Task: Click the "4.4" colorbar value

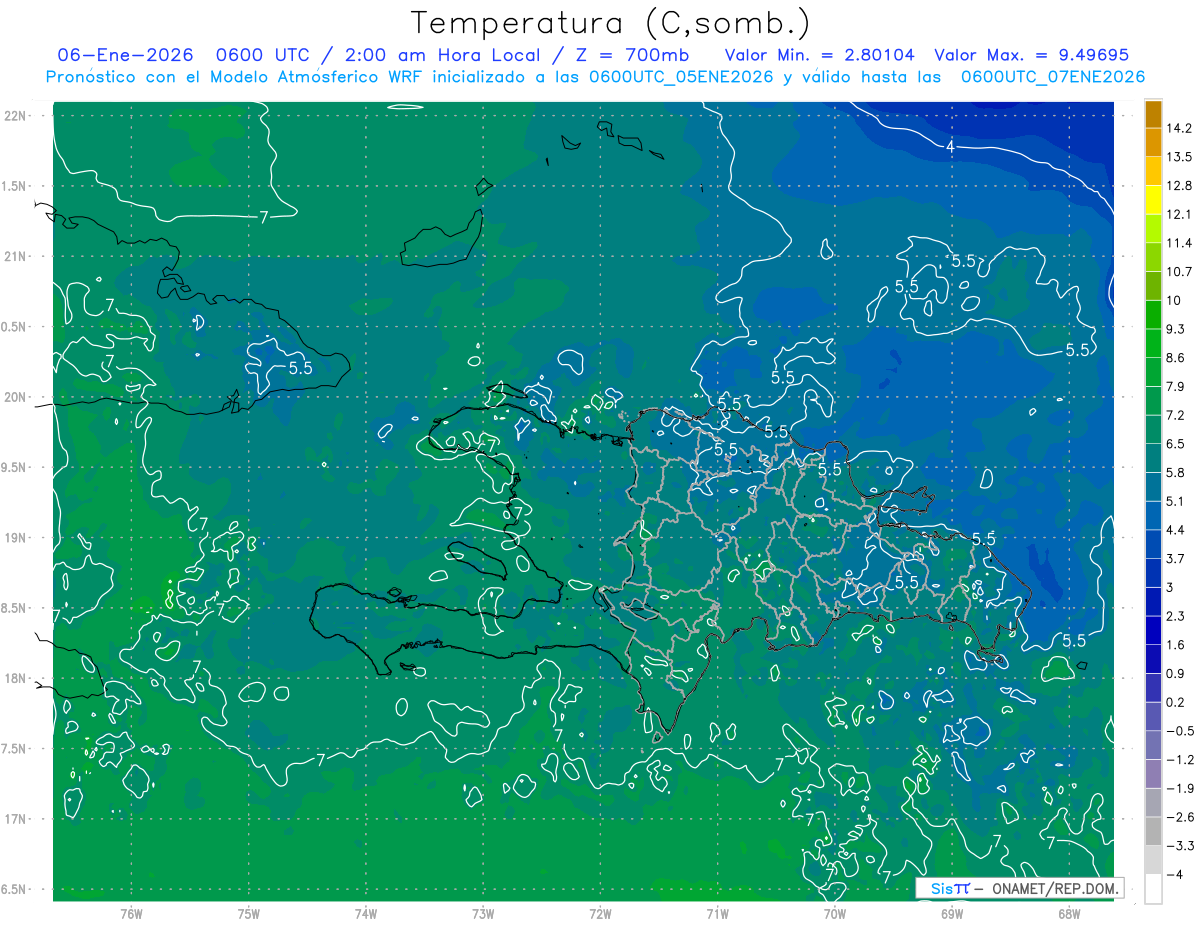Action: click(1176, 530)
